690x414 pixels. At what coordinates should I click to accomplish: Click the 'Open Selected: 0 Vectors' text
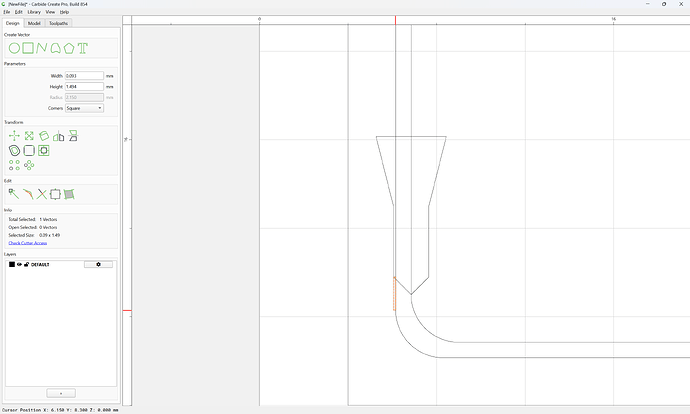[x=33, y=227]
